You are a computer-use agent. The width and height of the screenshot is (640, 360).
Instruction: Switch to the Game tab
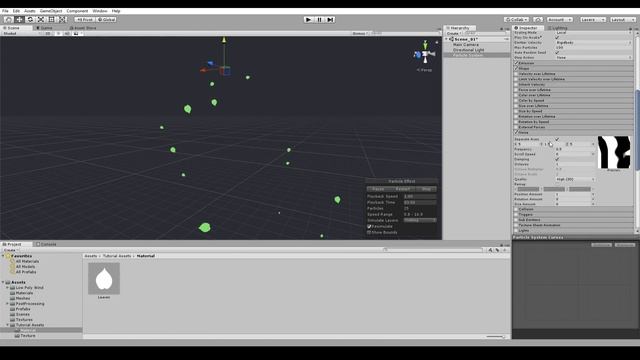pos(44,28)
